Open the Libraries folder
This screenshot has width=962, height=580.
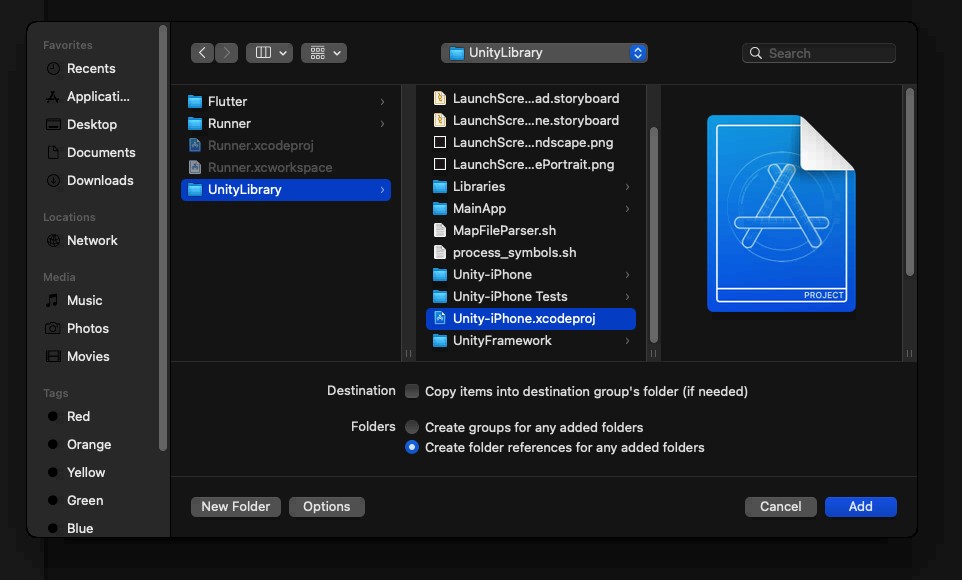click(x=477, y=186)
